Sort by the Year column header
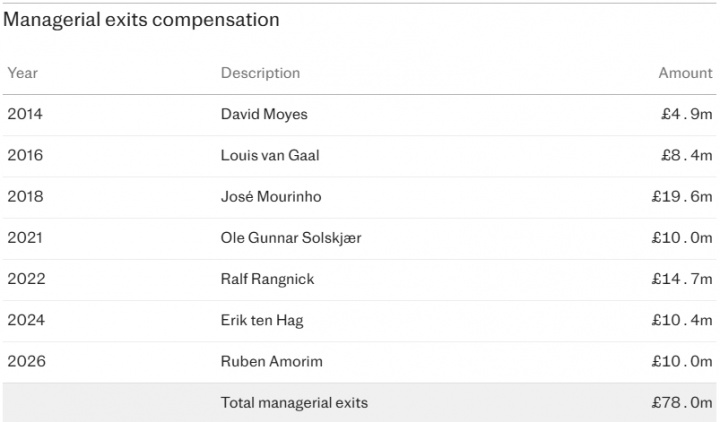The image size is (720, 422). click(x=22, y=73)
